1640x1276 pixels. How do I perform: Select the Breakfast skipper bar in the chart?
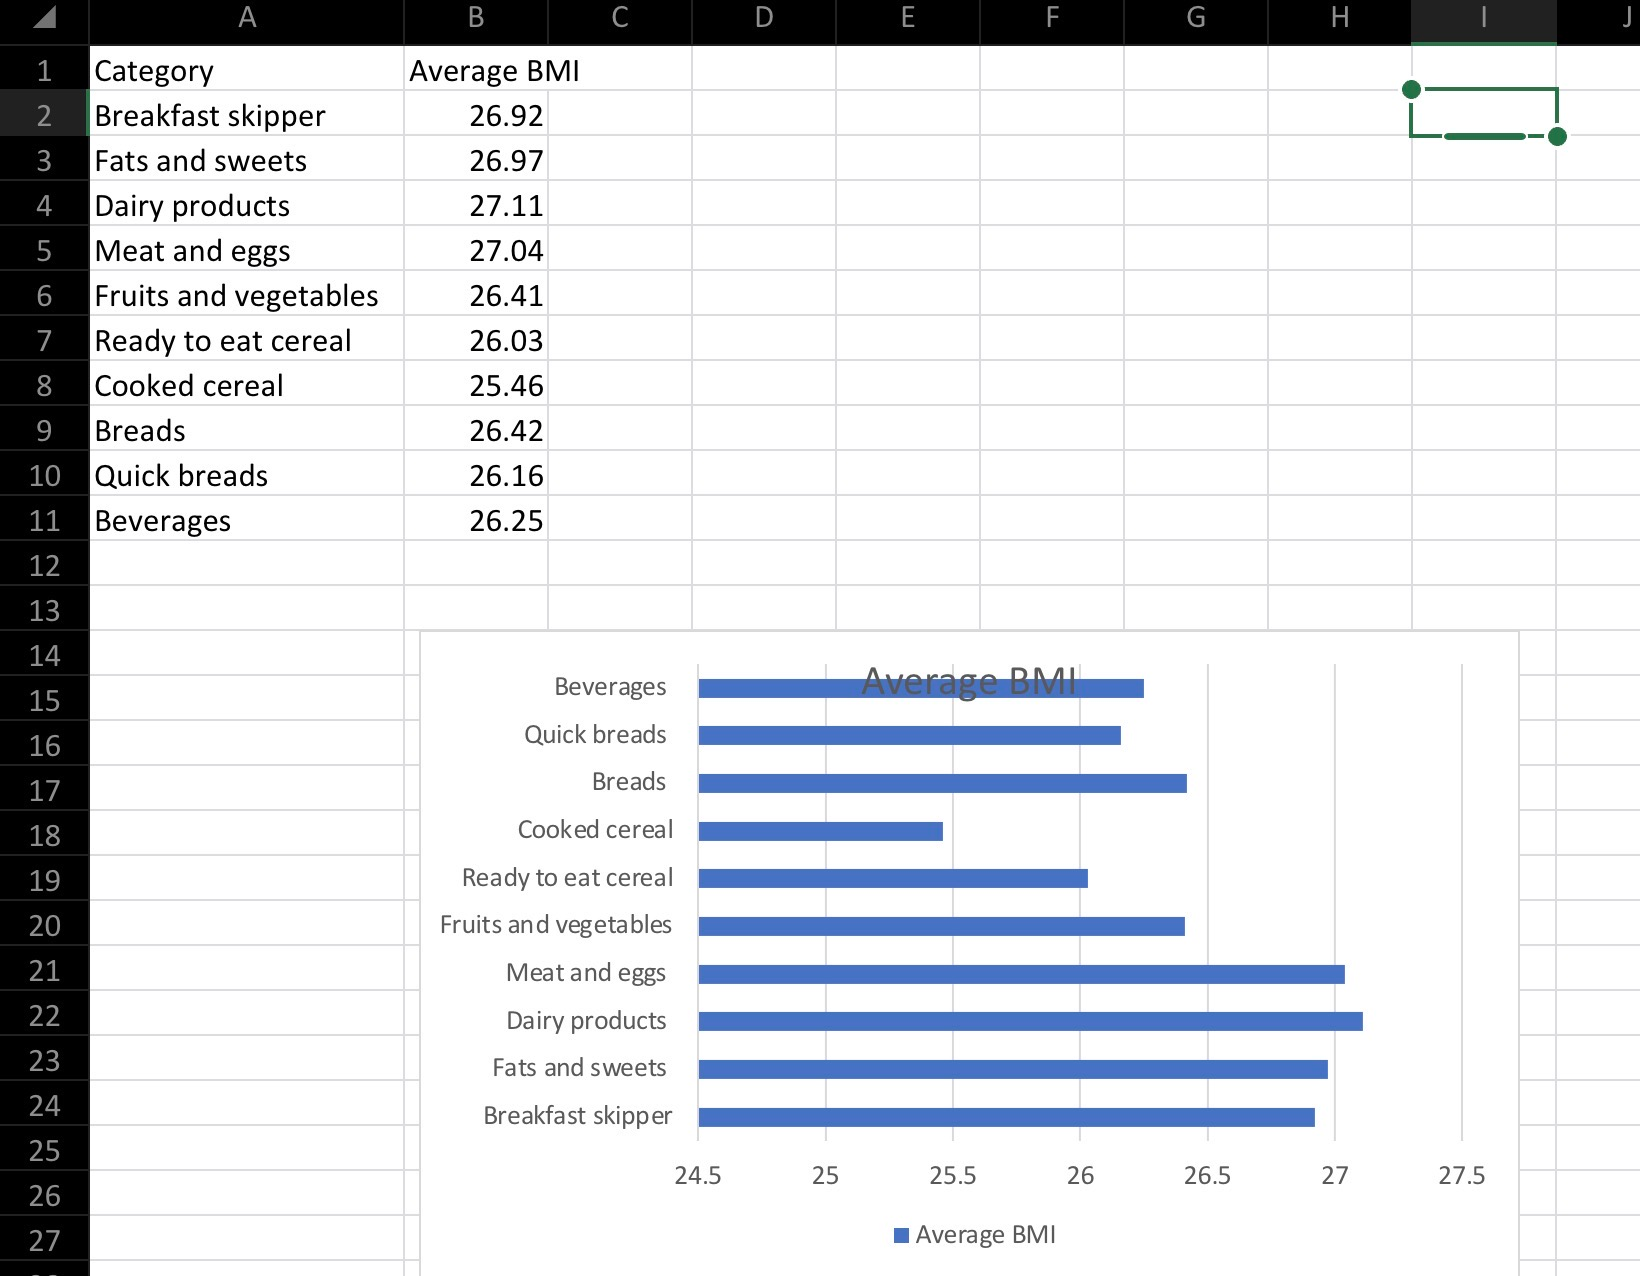click(1006, 1117)
